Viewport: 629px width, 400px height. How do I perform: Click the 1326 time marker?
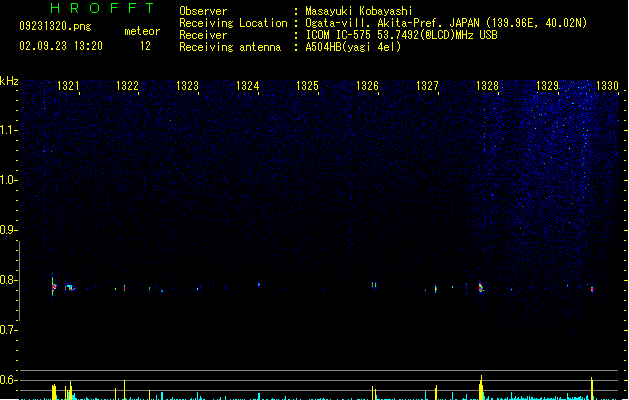pyautogui.click(x=367, y=86)
